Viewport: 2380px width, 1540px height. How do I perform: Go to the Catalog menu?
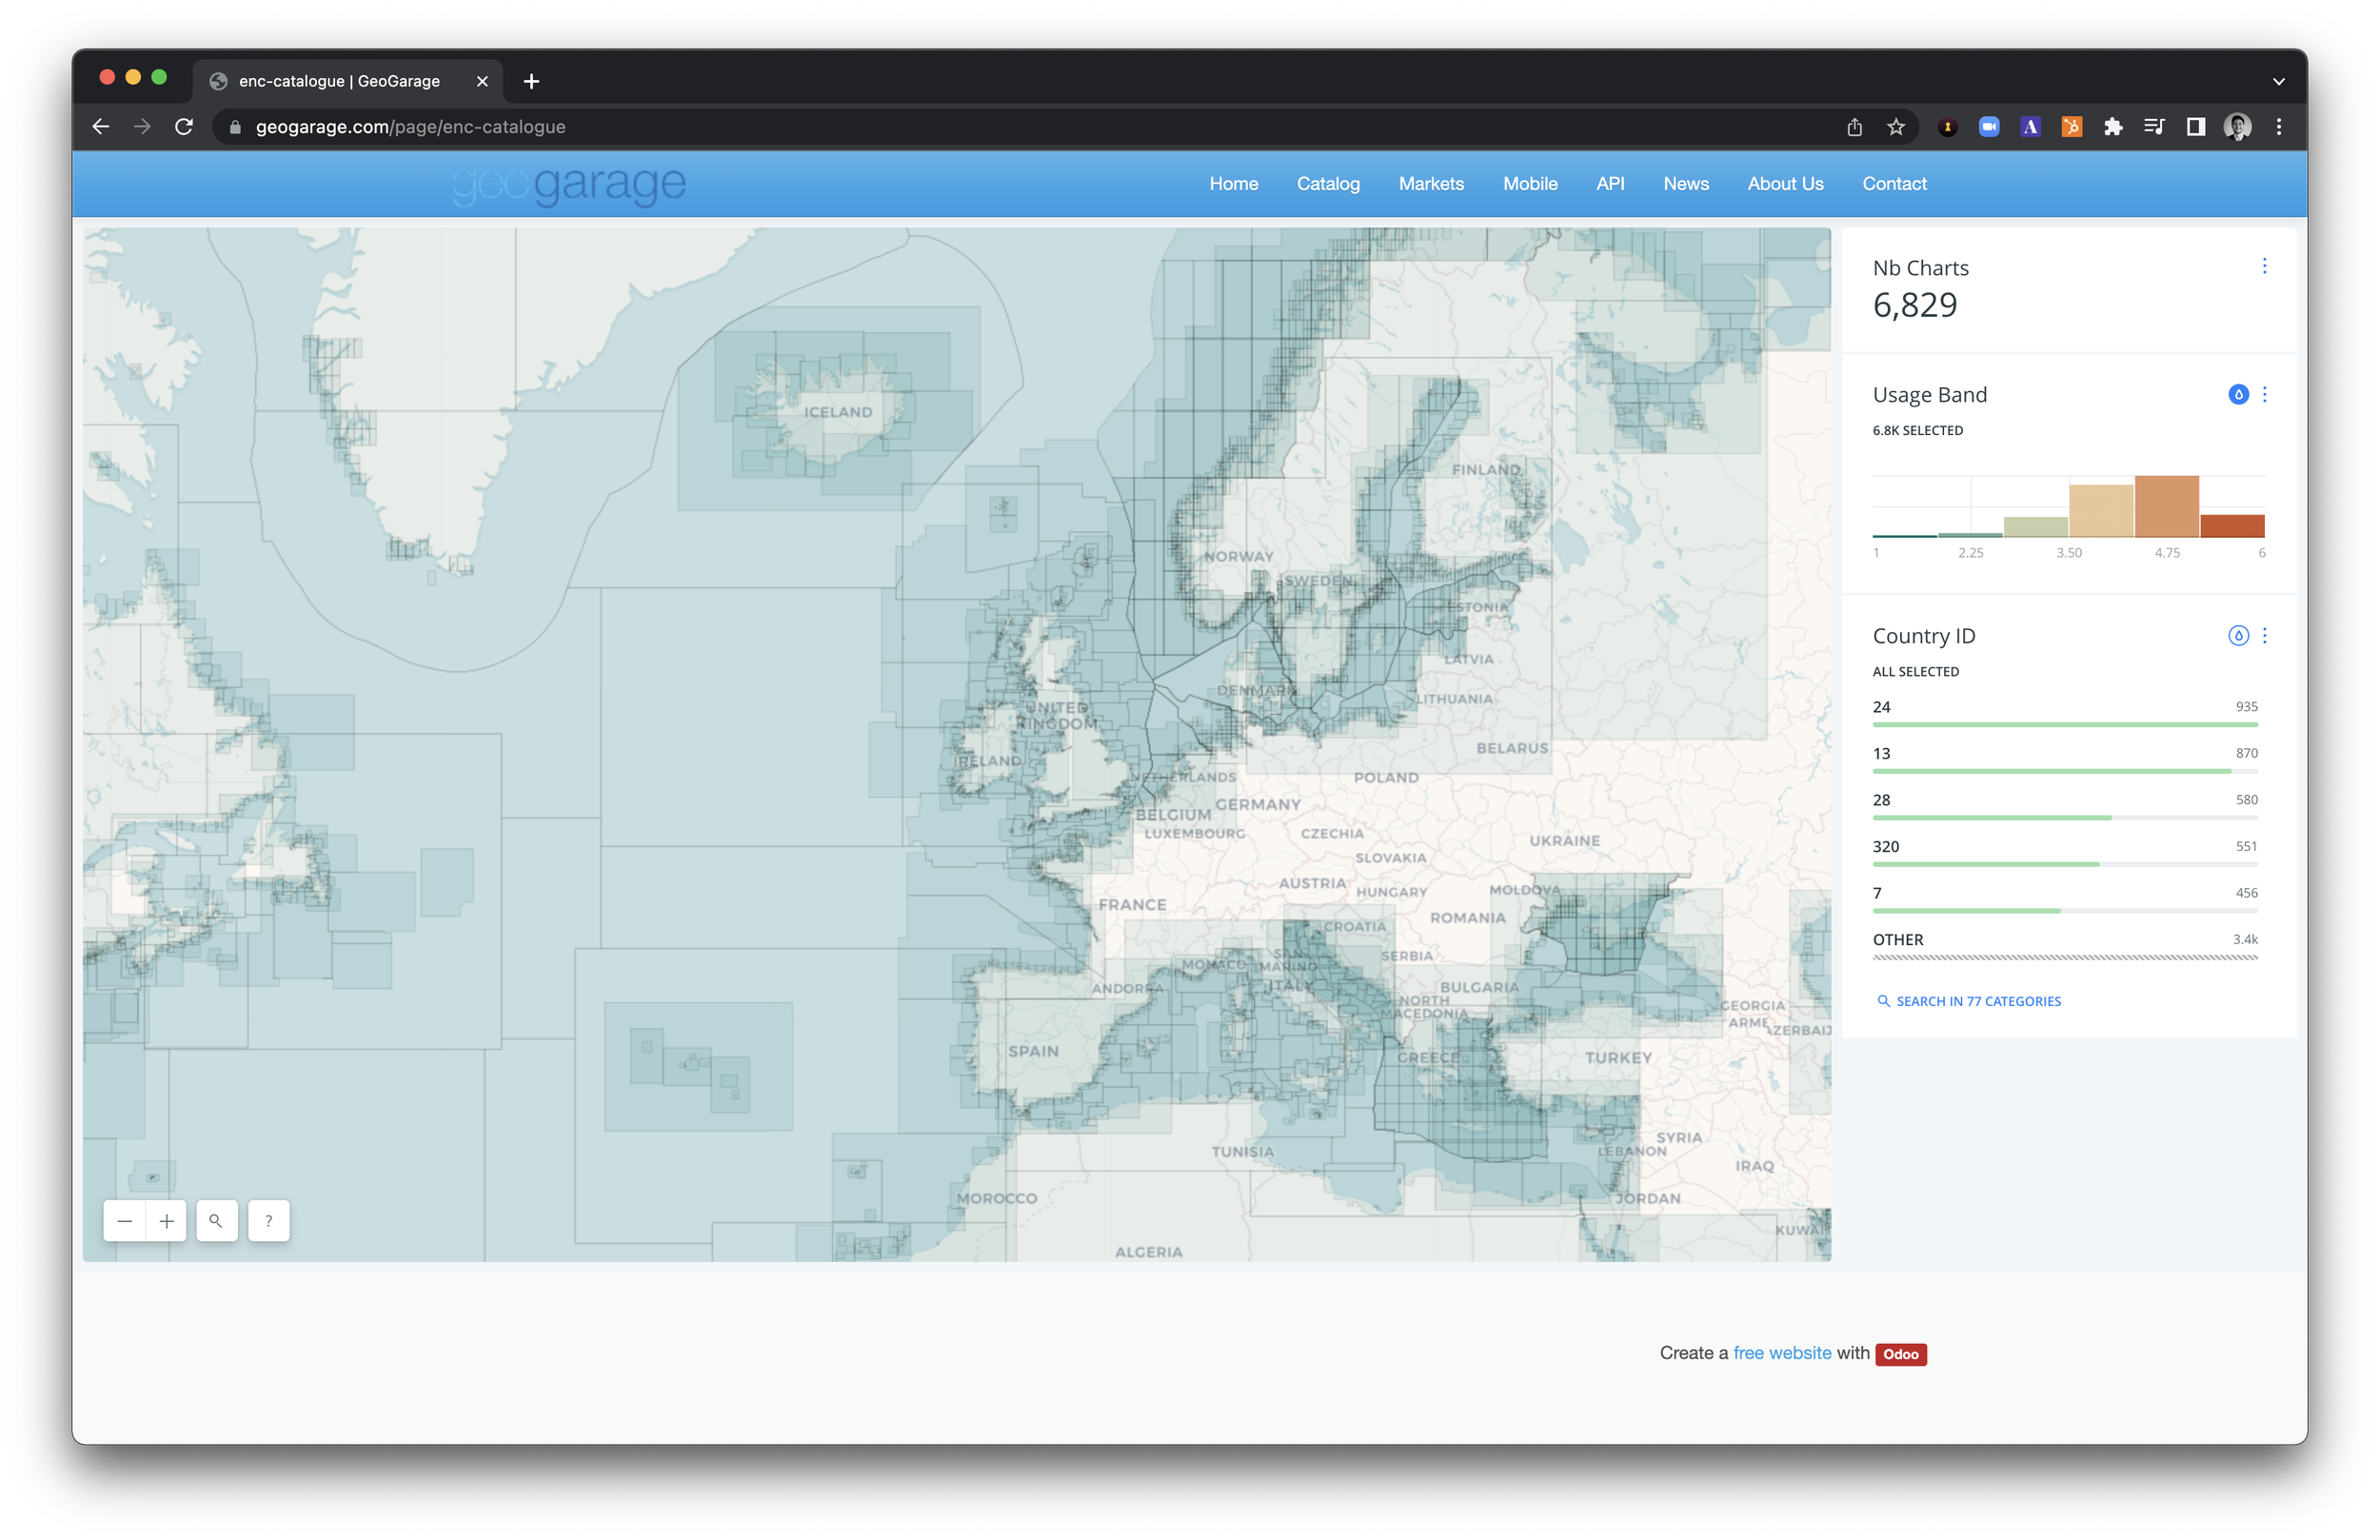click(1328, 184)
